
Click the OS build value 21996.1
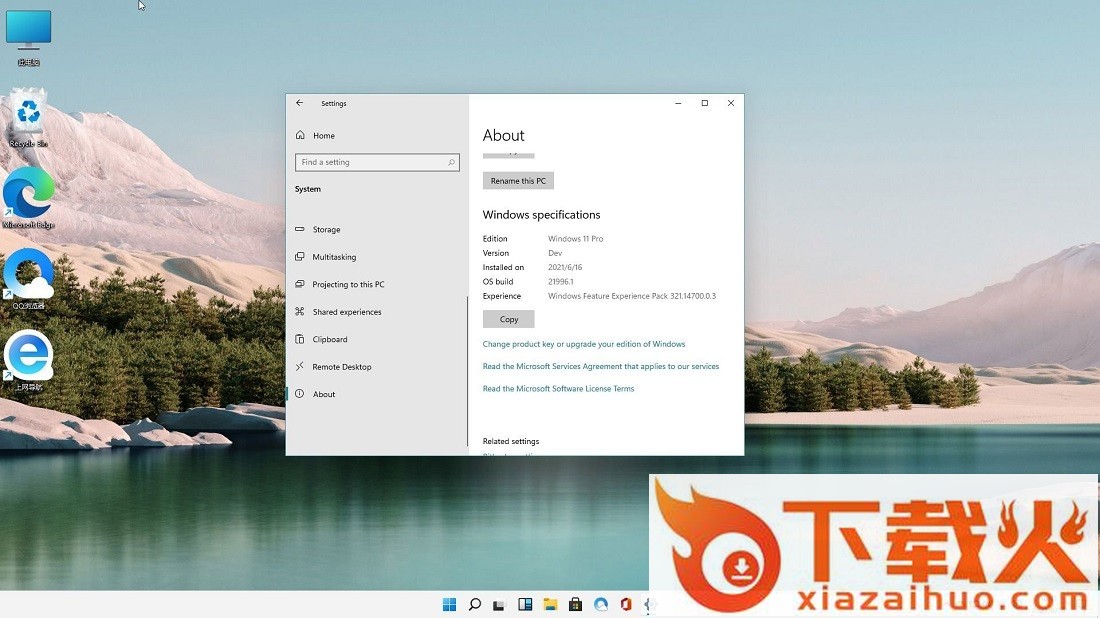[561, 281]
